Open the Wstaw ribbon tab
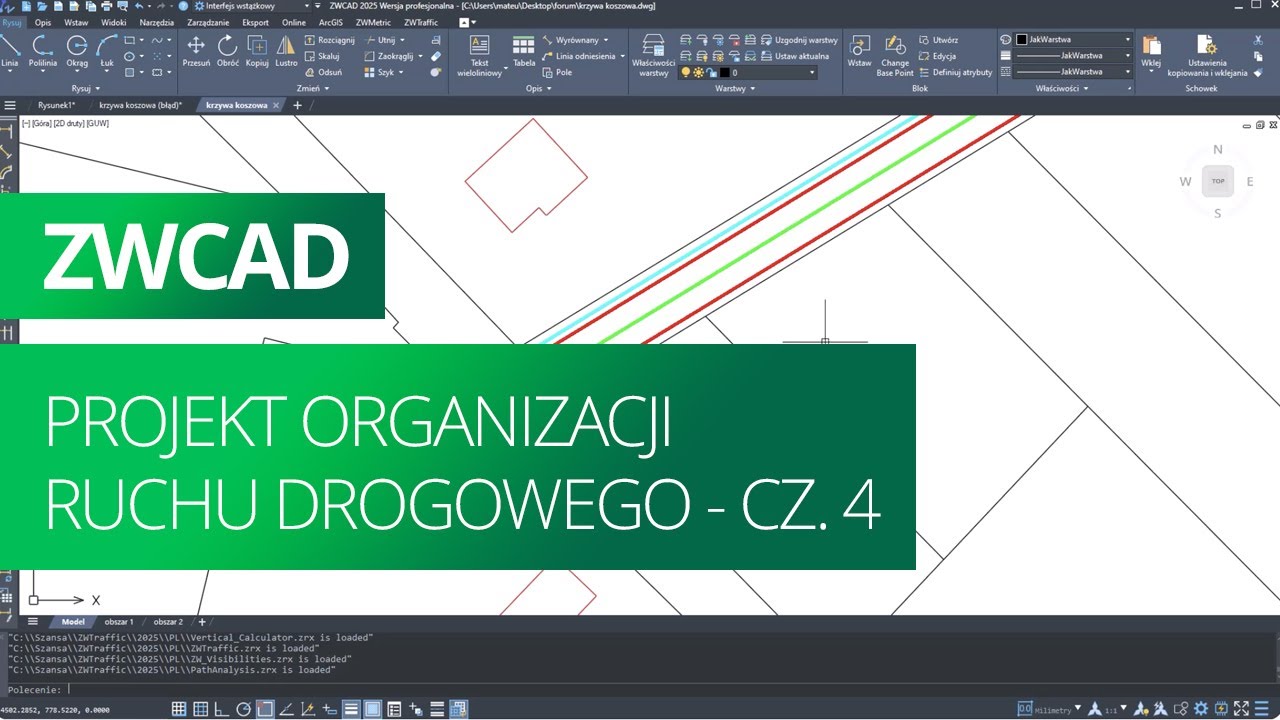Image resolution: width=1280 pixels, height=720 pixels. tap(75, 22)
